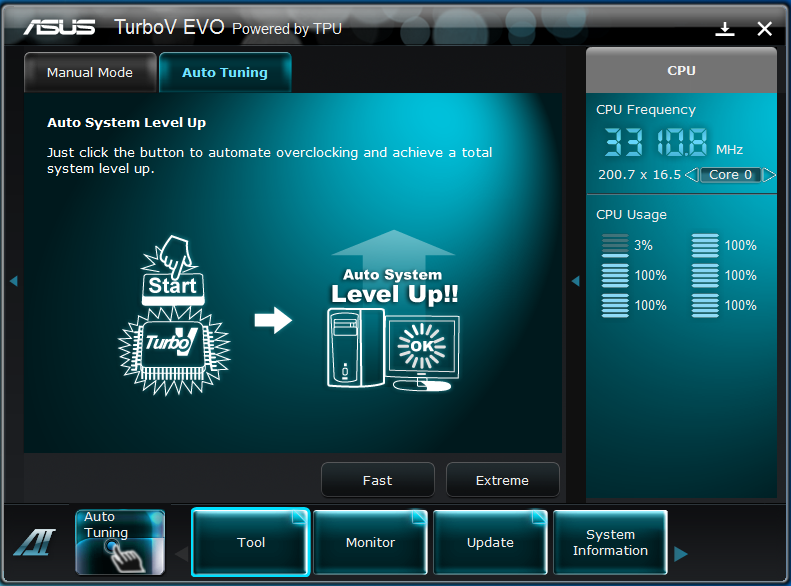Viewport: 791px width, 586px height.
Task: Open the Monitor section
Action: [x=370, y=542]
